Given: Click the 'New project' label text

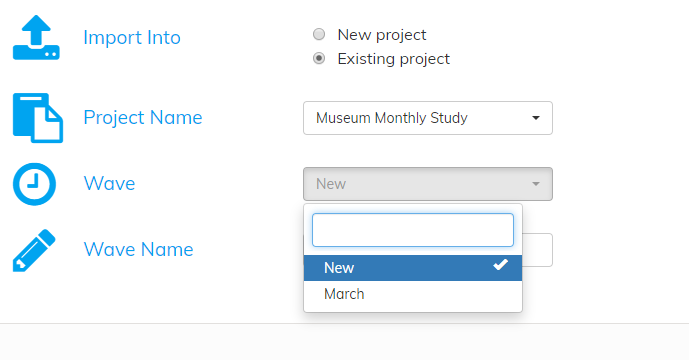Looking at the screenshot, I should tap(381, 35).
